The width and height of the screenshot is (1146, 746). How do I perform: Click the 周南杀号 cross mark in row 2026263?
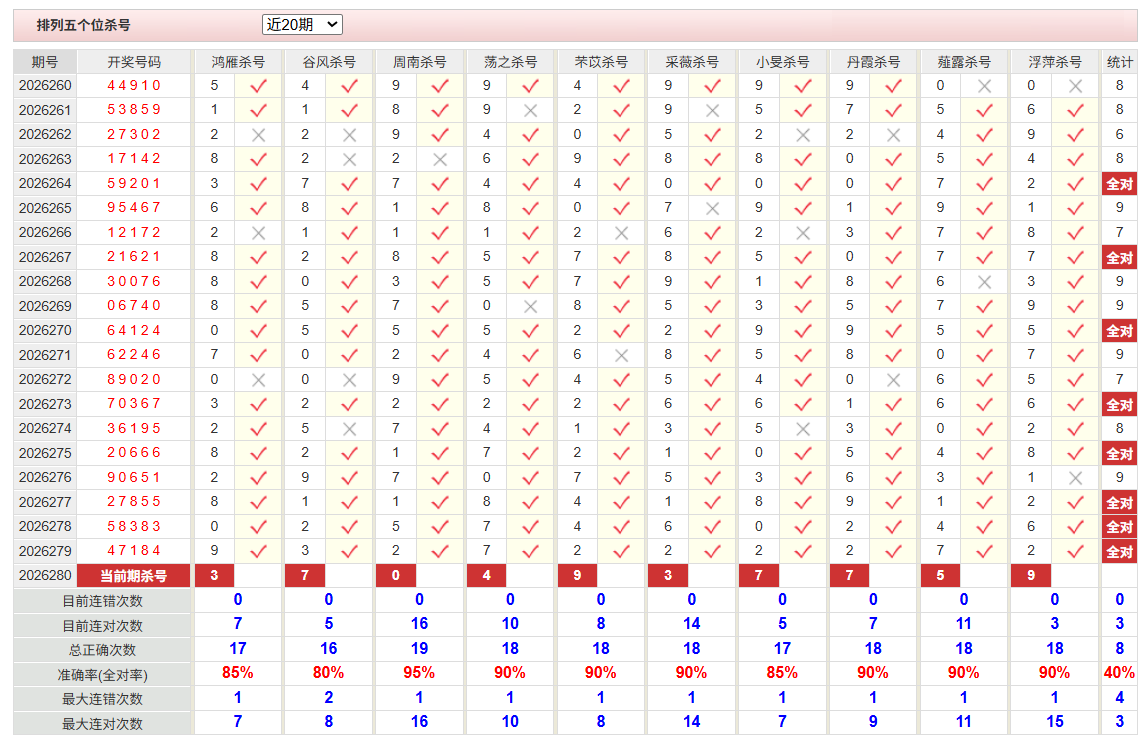coord(440,159)
